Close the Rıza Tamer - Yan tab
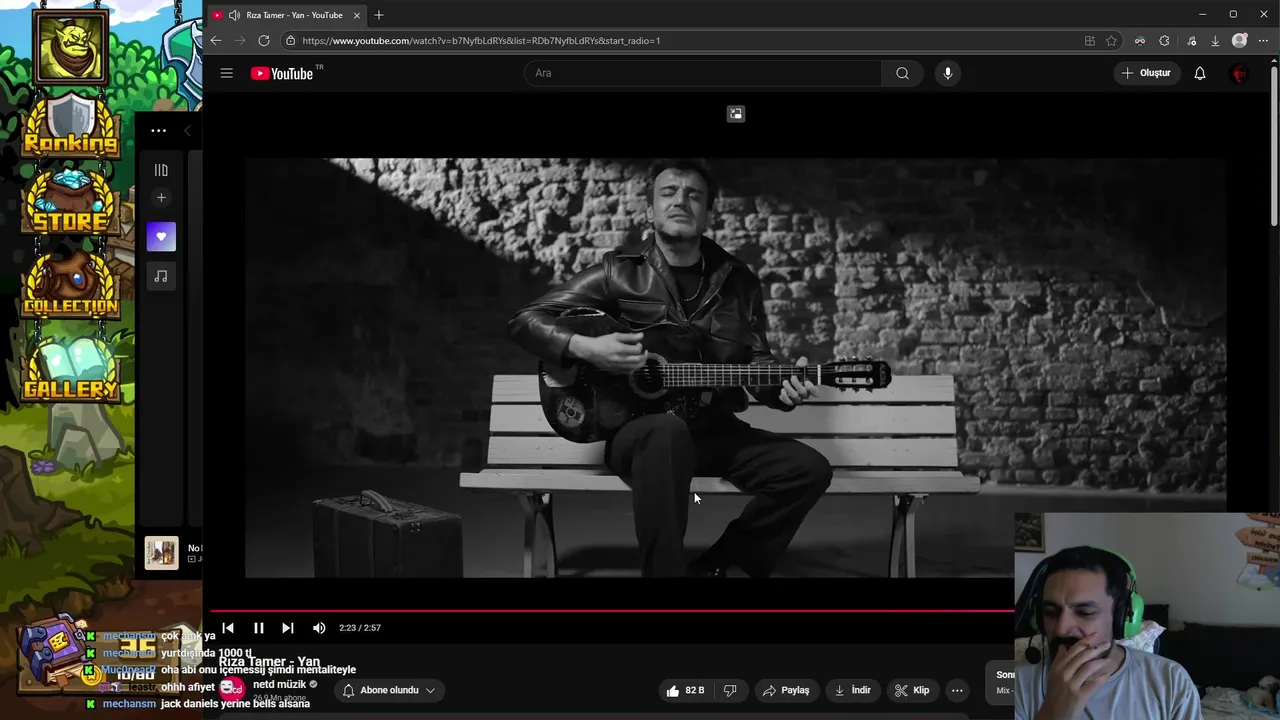 point(356,15)
